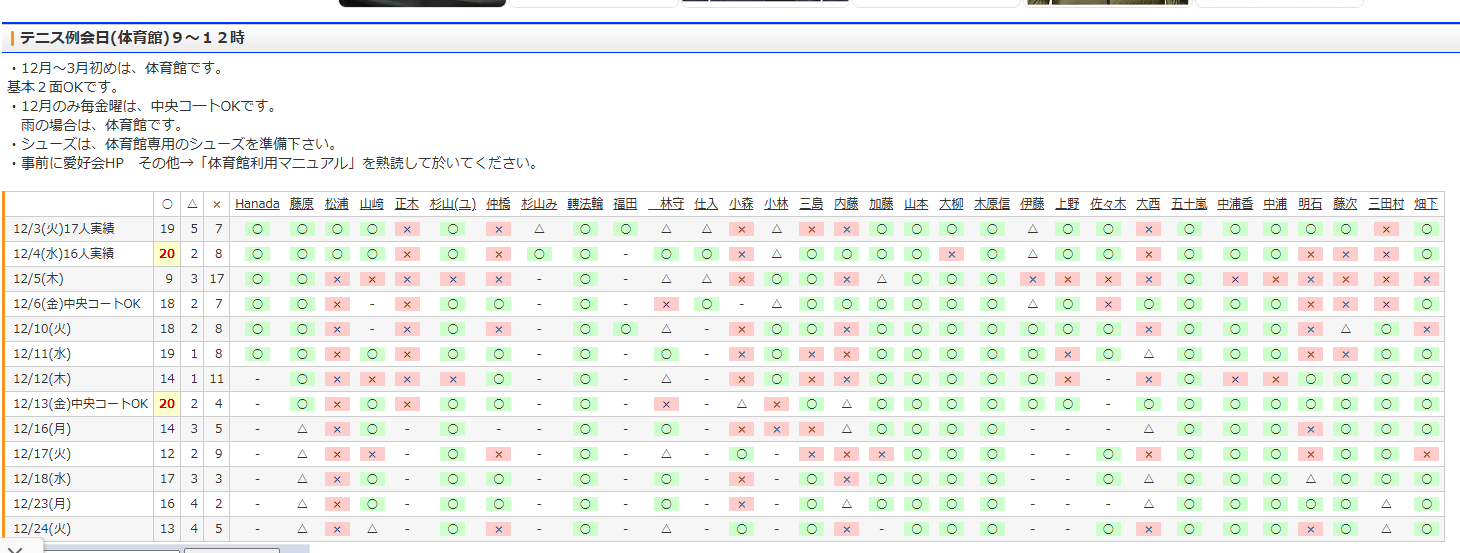Click 小林's × mark on 12/13
The width and height of the screenshot is (1460, 553).
776,404
